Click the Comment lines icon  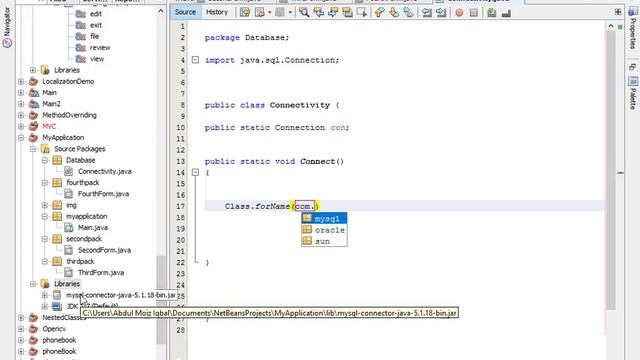491,13
